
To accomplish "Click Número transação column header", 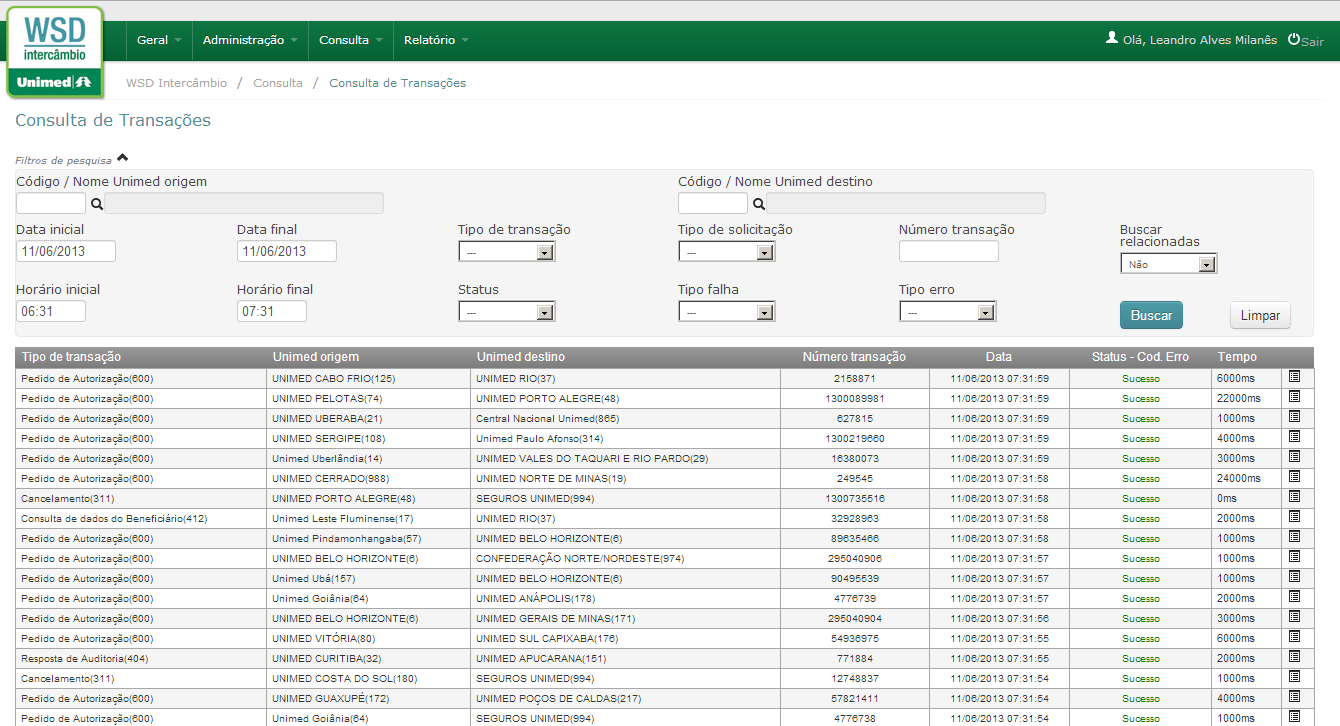I will pyautogui.click(x=854, y=357).
